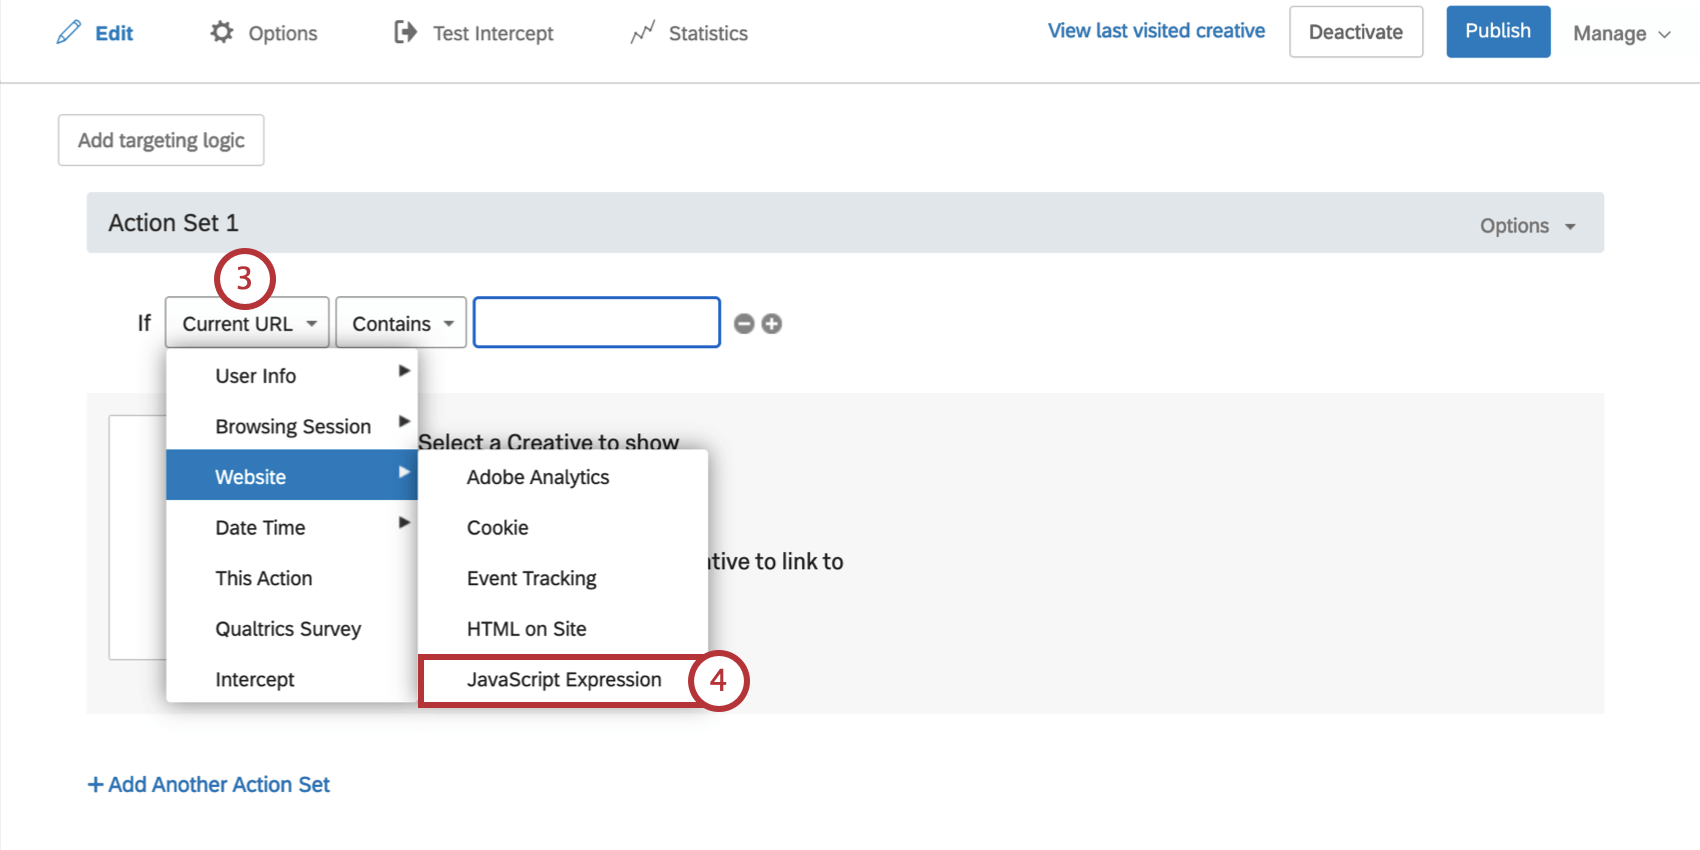
Task: Choose Cookie from the Website submenu
Action: click(x=497, y=527)
